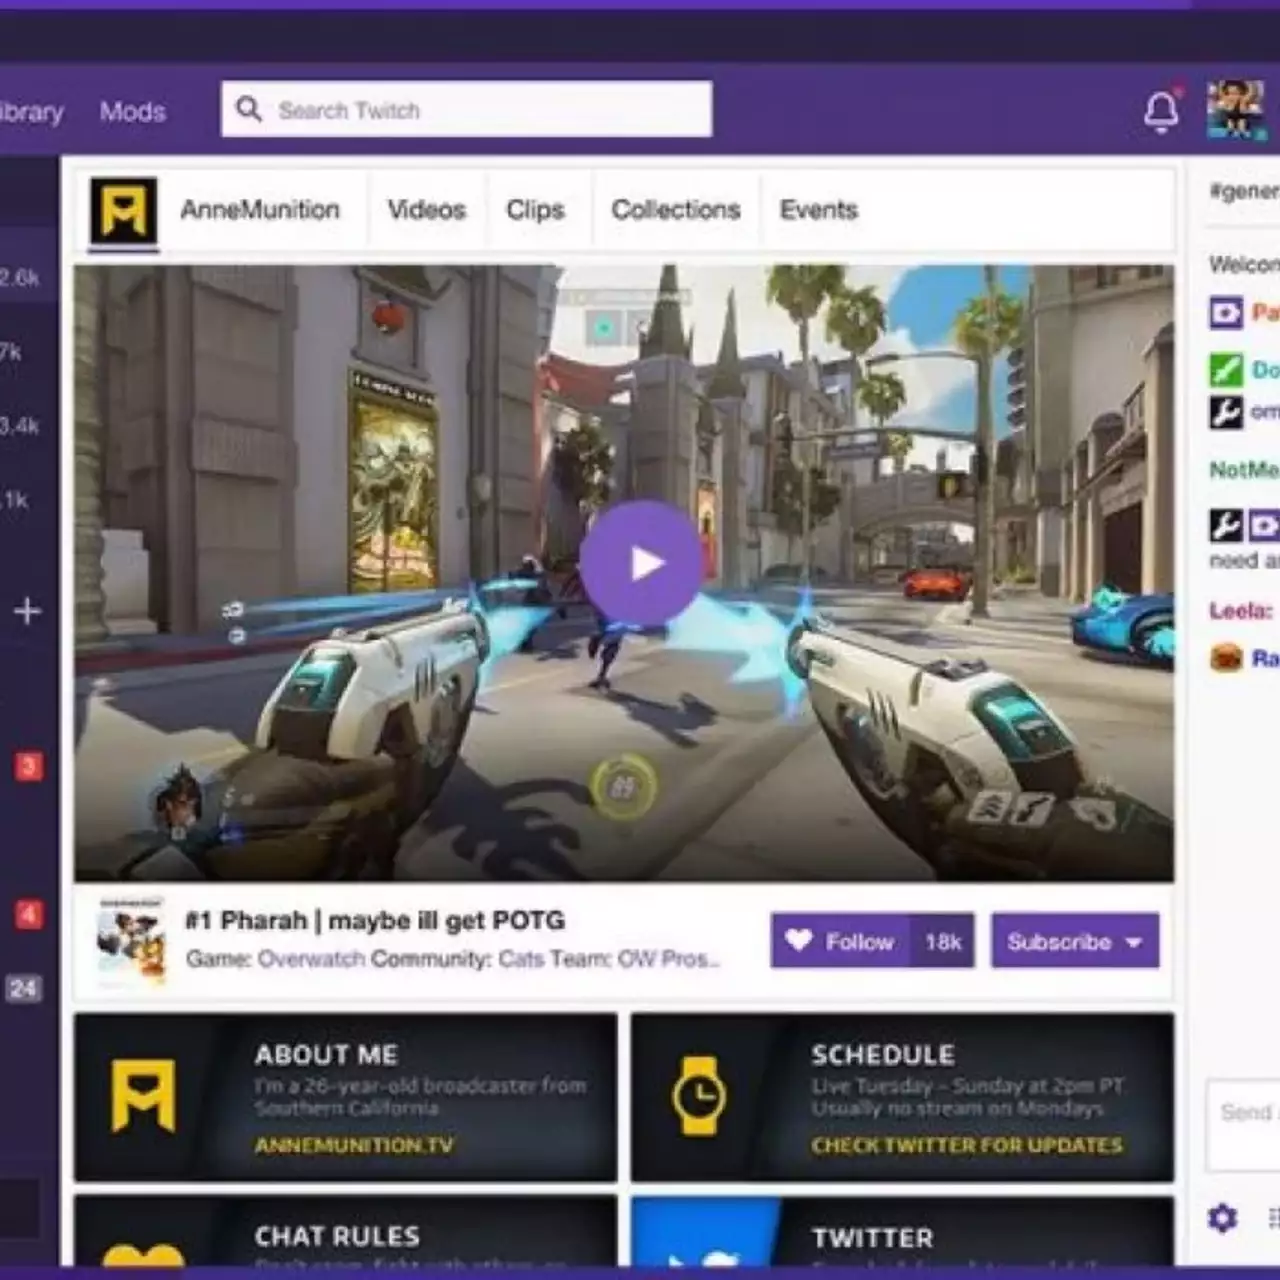Open the ANNEMUNITION.TV link
Image resolution: width=1280 pixels, height=1280 pixels.
(x=354, y=1145)
